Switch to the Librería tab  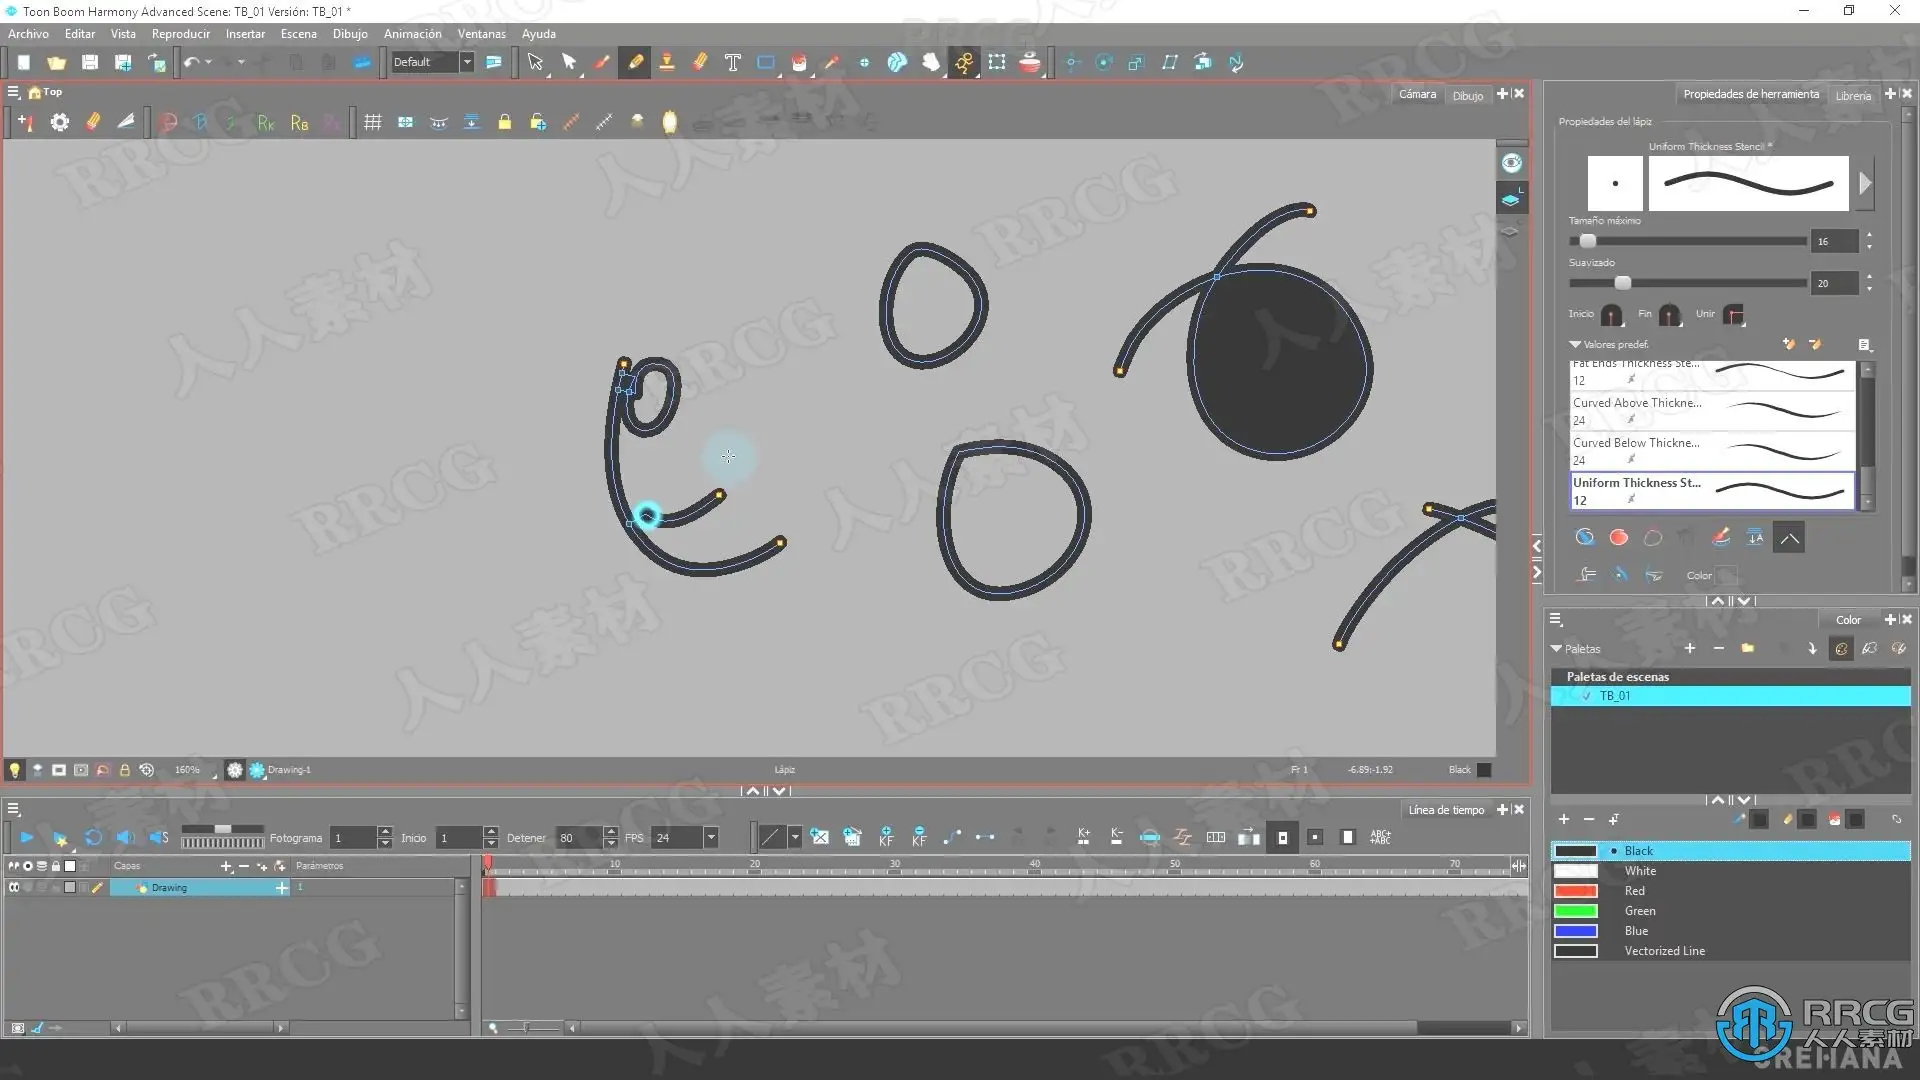click(1852, 95)
